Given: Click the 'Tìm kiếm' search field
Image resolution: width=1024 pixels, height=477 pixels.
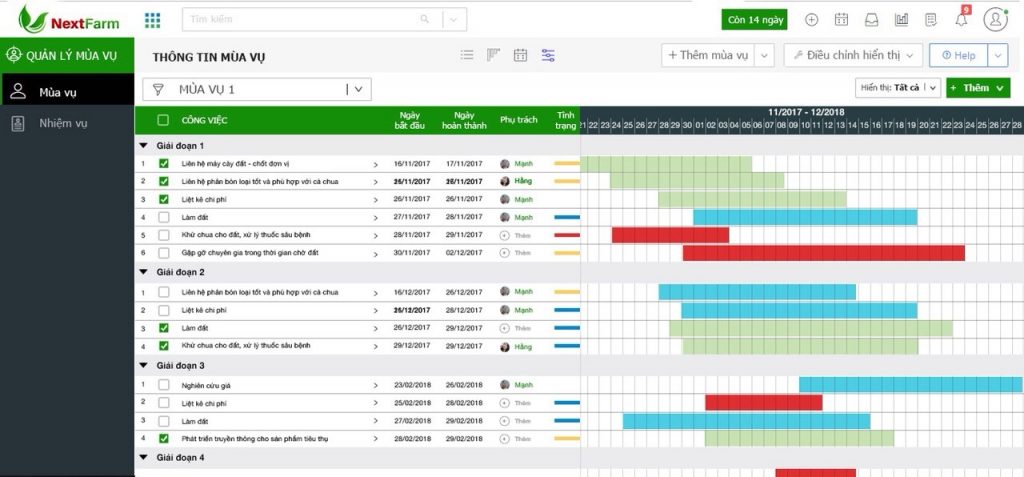Looking at the screenshot, I should [300, 19].
